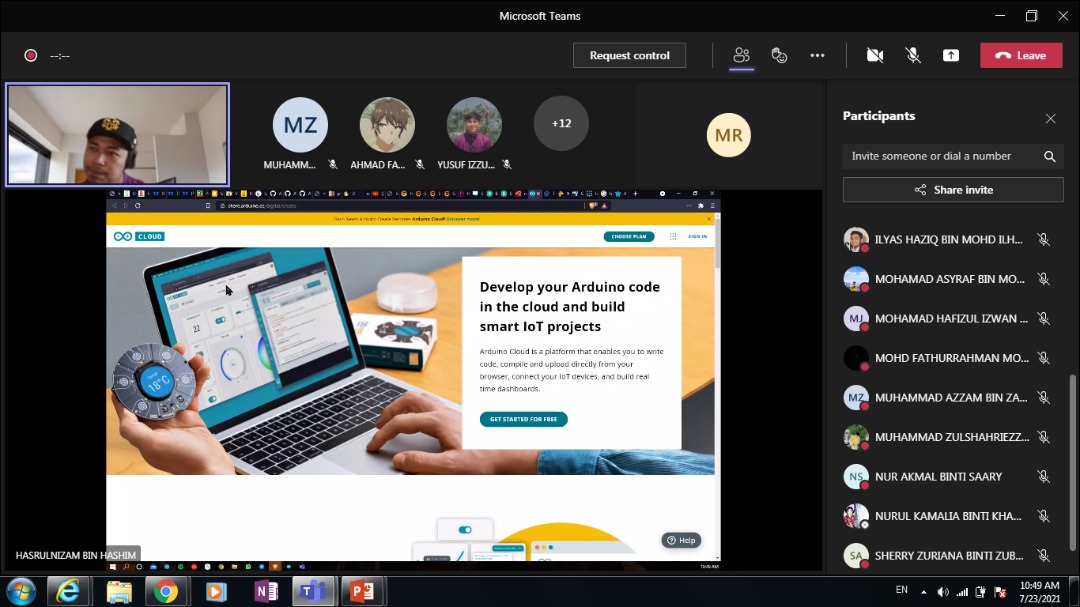Toggle the camera on or off
1080x607 pixels.
(875, 55)
